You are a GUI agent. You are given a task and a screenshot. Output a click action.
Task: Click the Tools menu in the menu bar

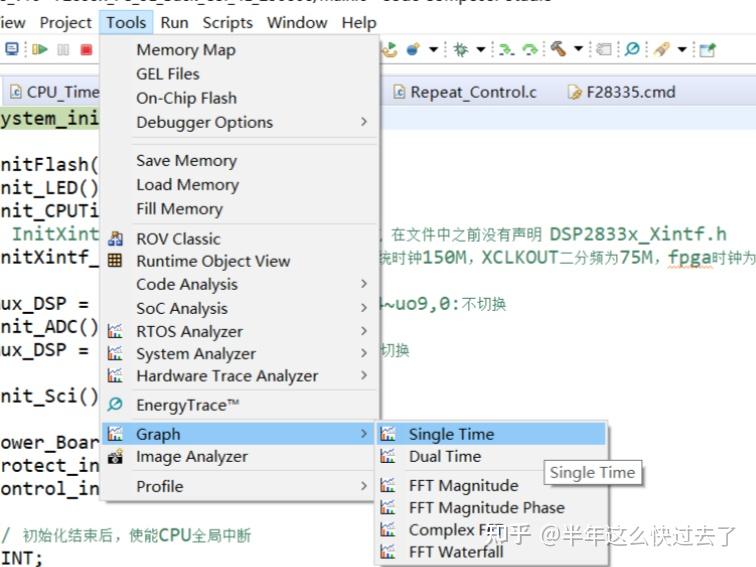126,23
